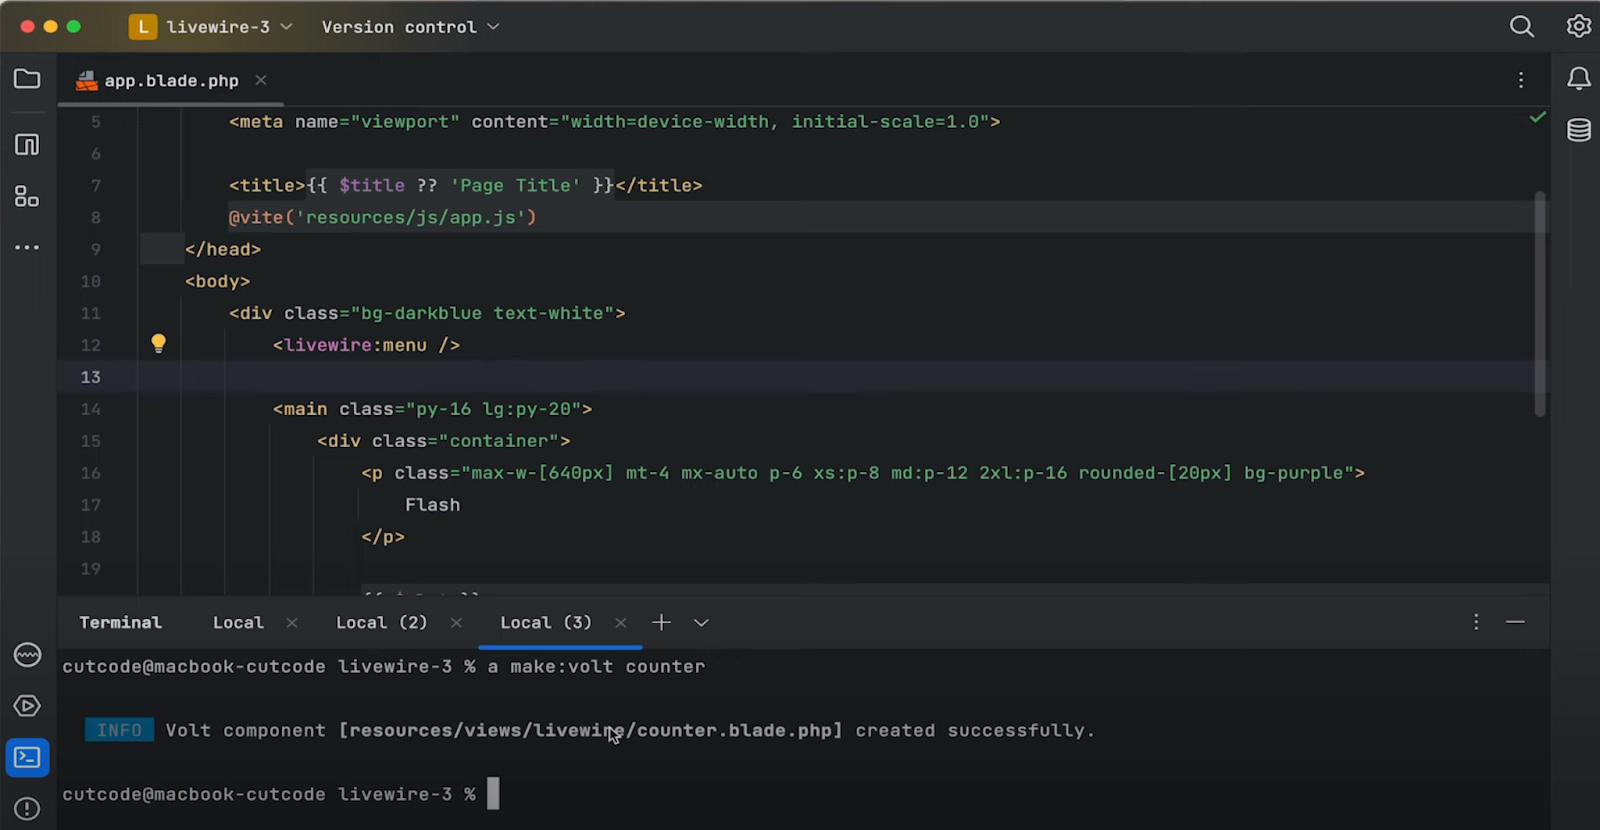1600x830 pixels.
Task: Click the intention light bulb on line 12
Action: click(158, 344)
